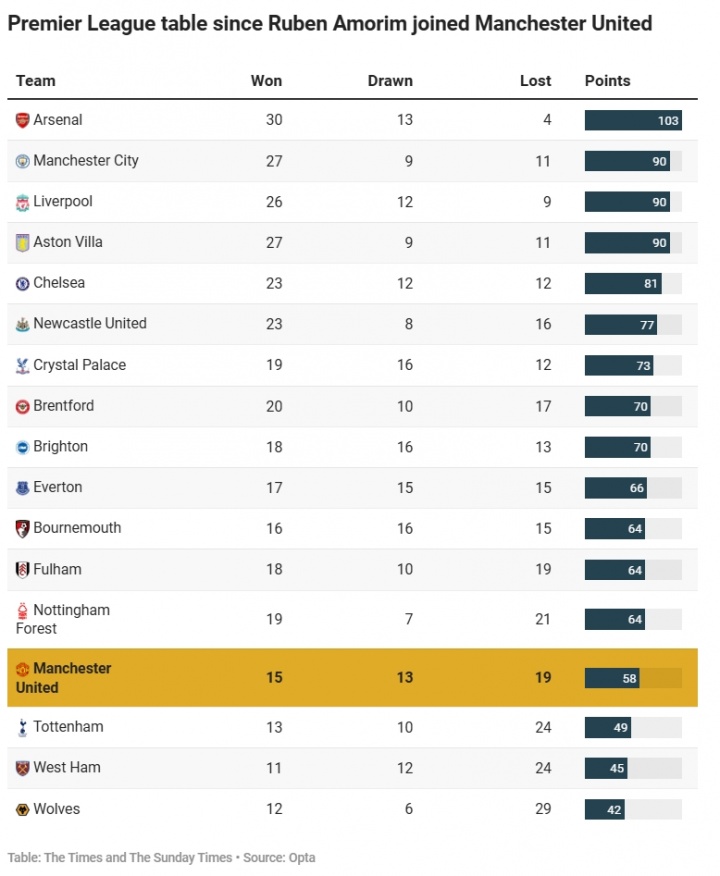Click the Arsenal club crest icon
The width and height of the screenshot is (720, 876).
pos(23,120)
